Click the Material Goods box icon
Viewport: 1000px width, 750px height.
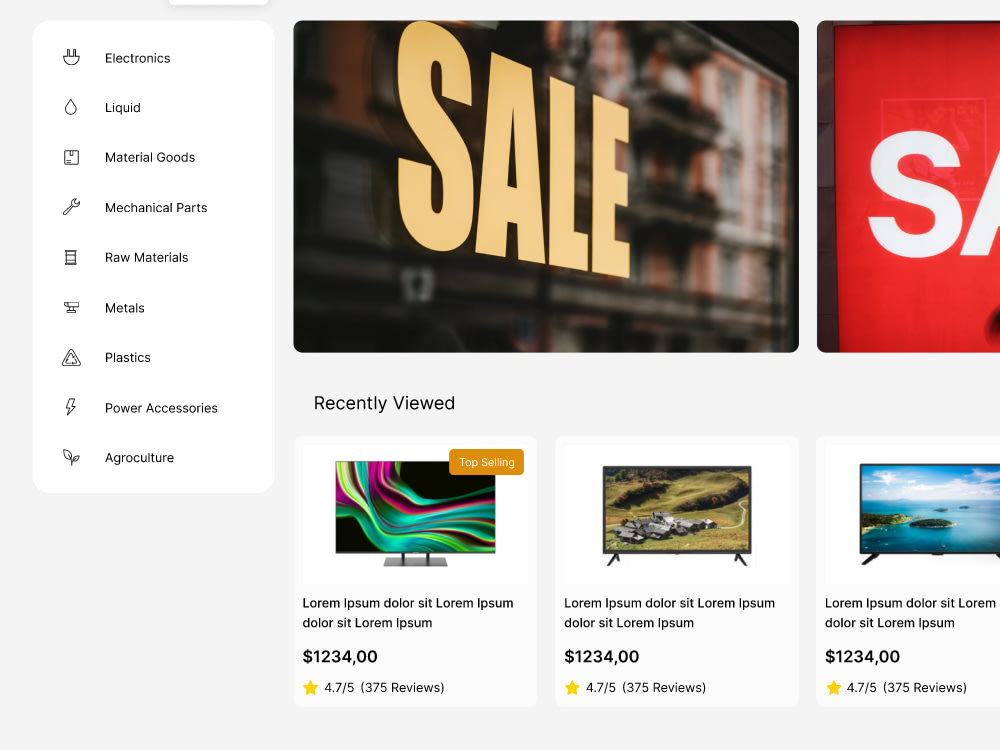pyautogui.click(x=71, y=158)
